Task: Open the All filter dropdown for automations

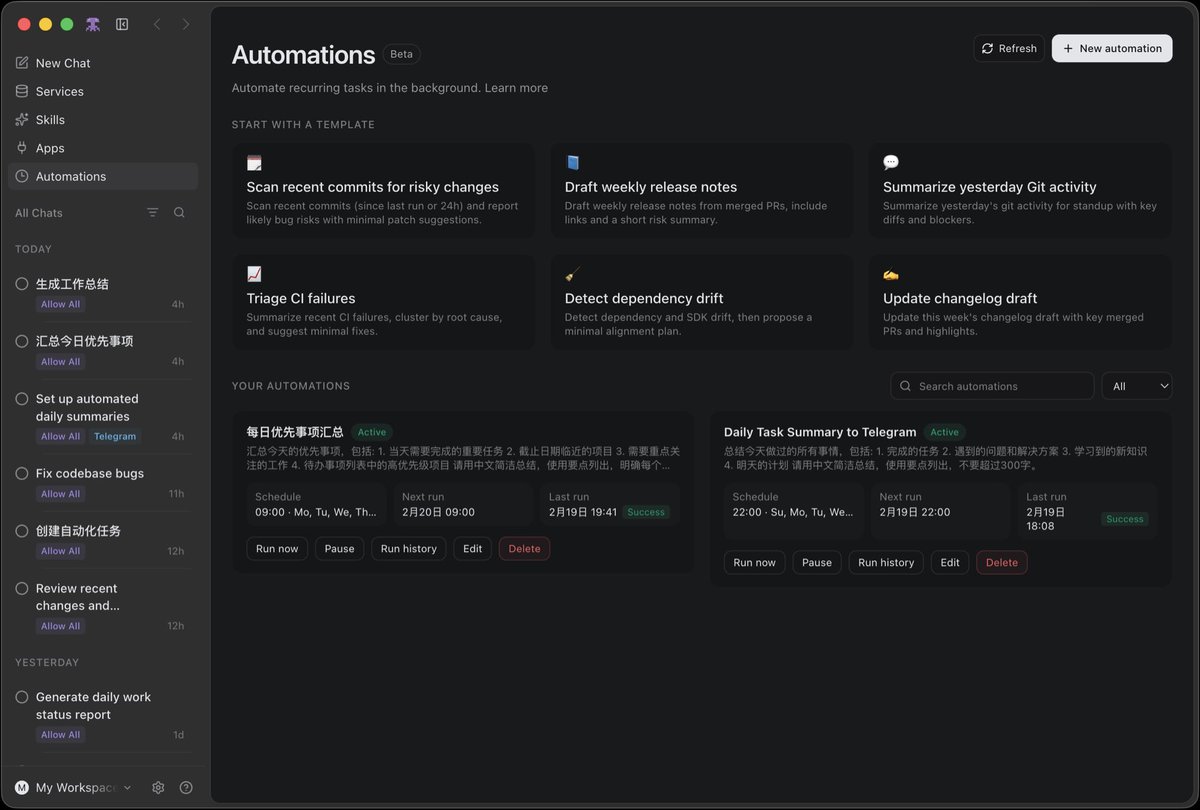Action: [1137, 386]
